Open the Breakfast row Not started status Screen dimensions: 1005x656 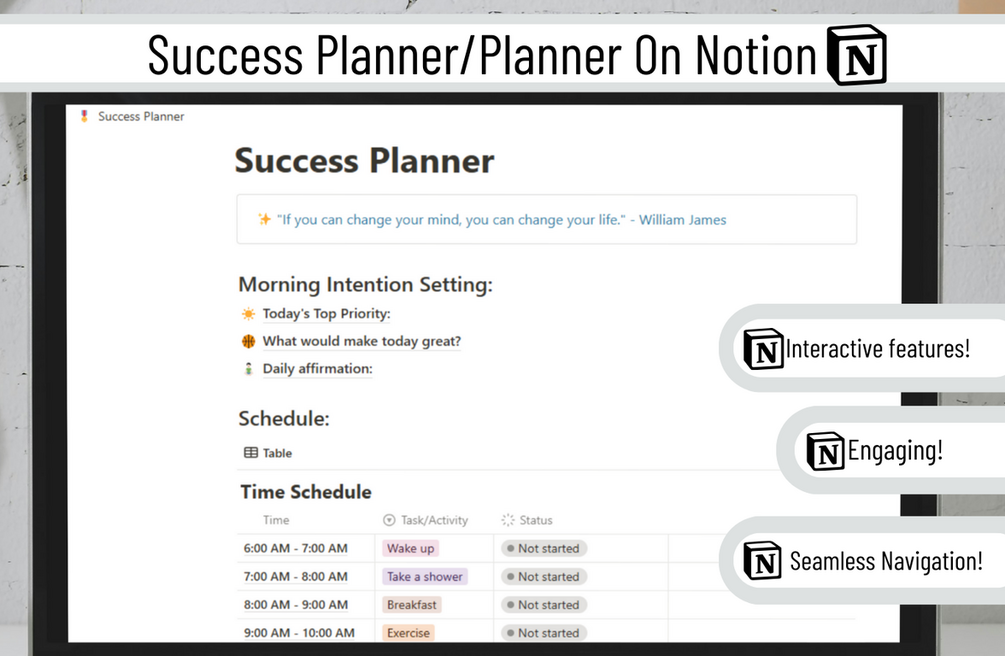(544, 605)
